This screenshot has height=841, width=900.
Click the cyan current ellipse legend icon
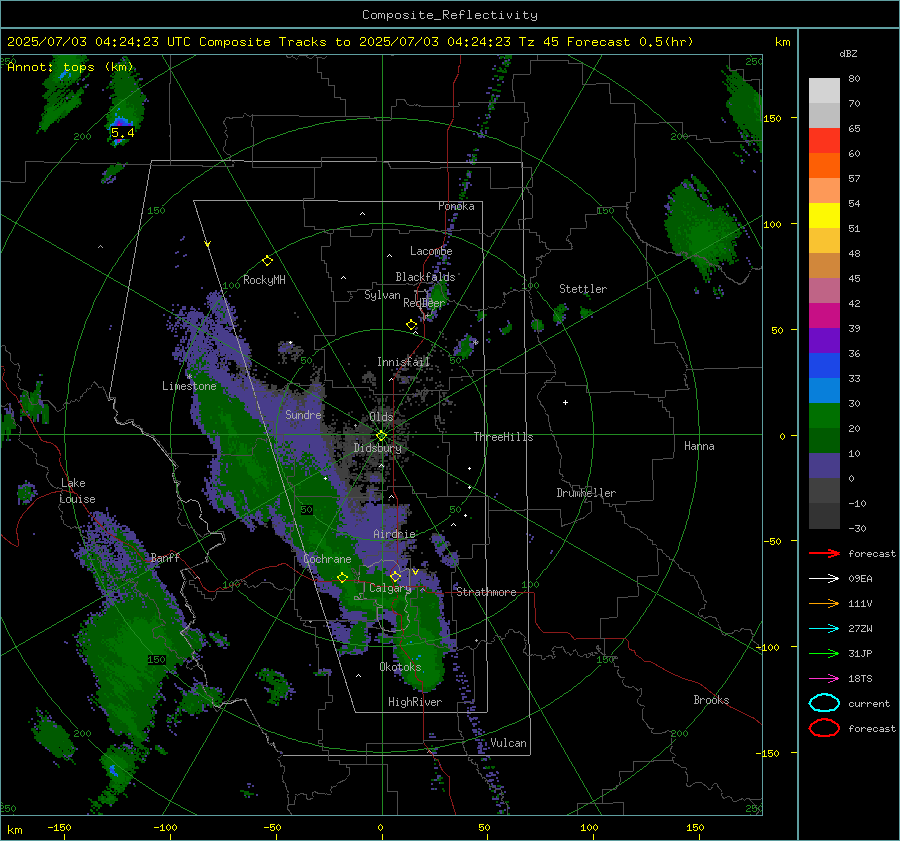(824, 703)
